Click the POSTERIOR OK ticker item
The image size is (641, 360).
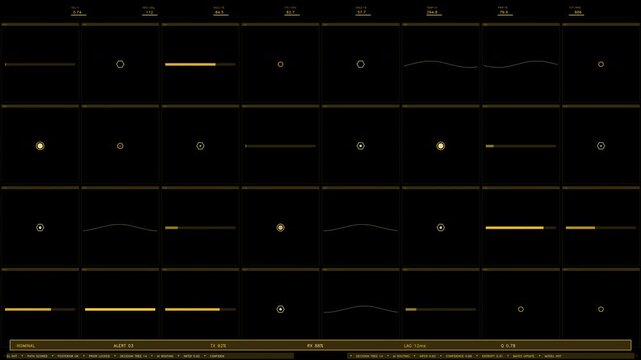pos(68,356)
